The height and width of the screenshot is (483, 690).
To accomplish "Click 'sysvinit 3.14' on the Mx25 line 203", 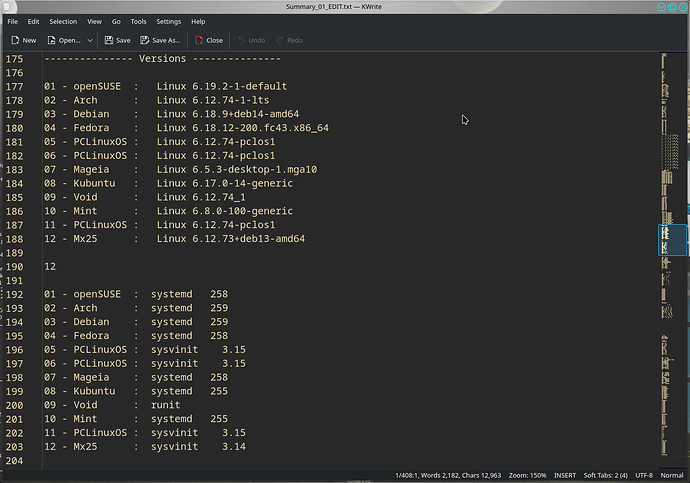I will point(198,446).
